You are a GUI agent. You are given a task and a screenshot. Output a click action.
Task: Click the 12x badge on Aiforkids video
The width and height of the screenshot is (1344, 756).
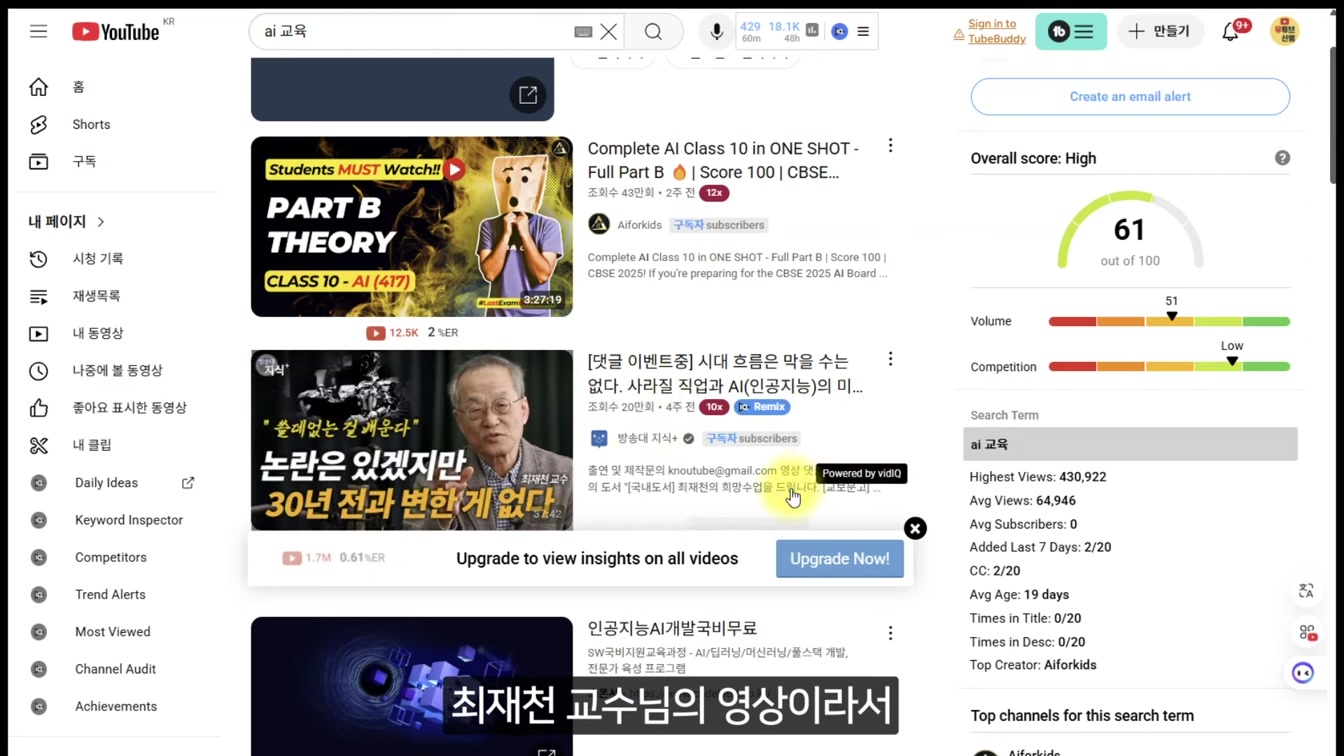(714, 193)
